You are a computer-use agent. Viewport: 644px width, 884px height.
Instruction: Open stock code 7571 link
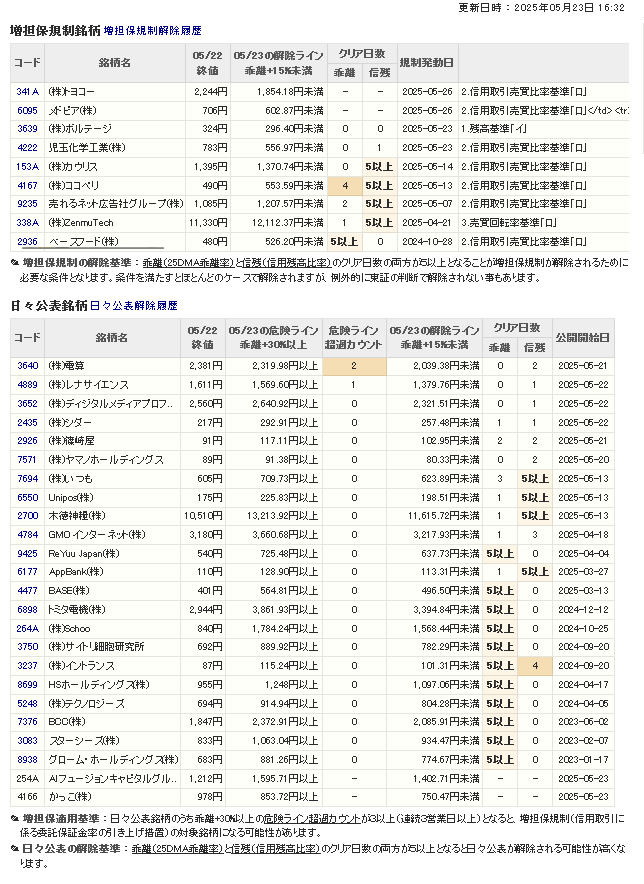click(x=27, y=460)
